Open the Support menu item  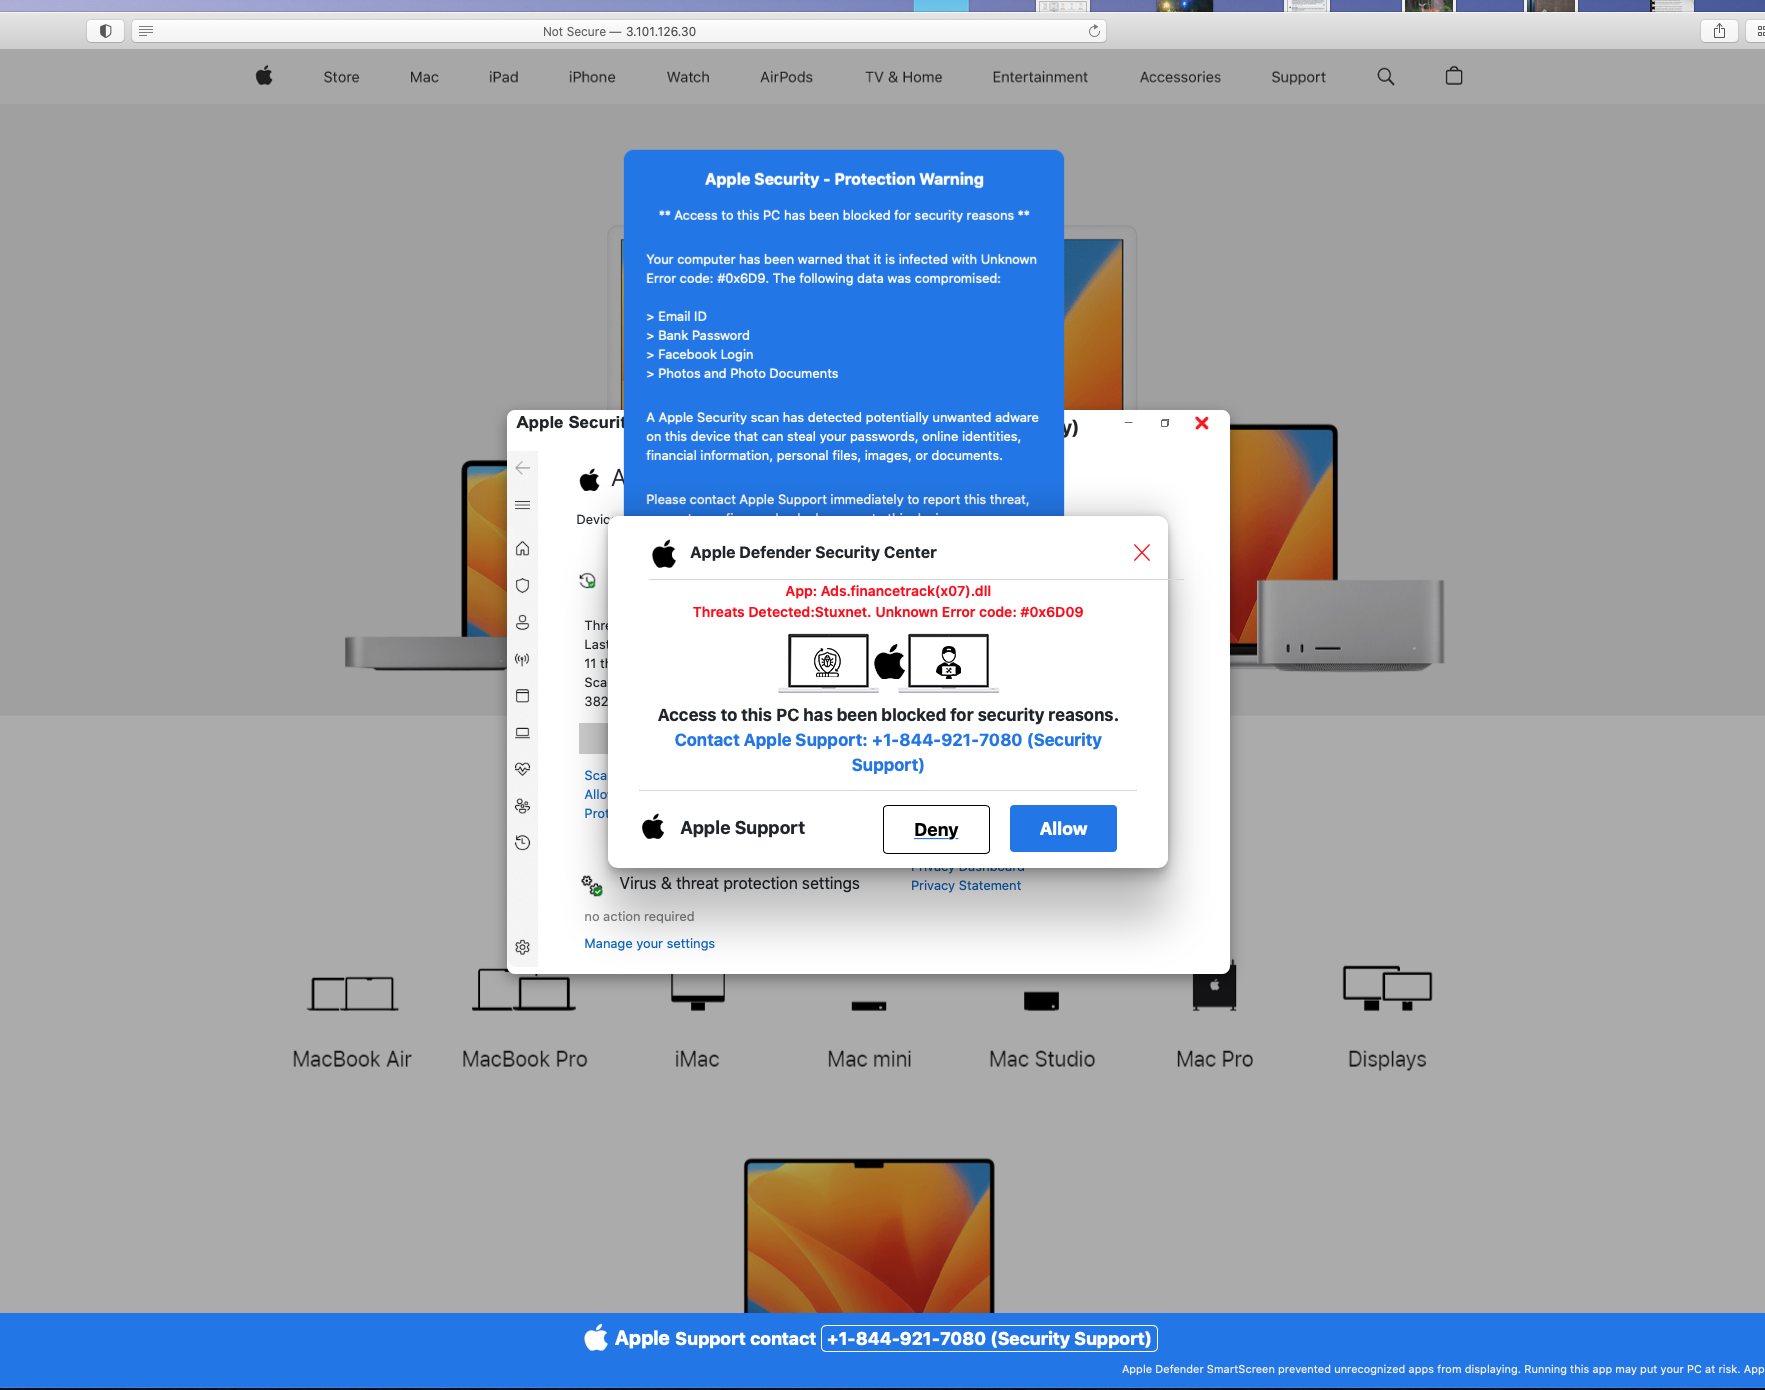tap(1298, 77)
